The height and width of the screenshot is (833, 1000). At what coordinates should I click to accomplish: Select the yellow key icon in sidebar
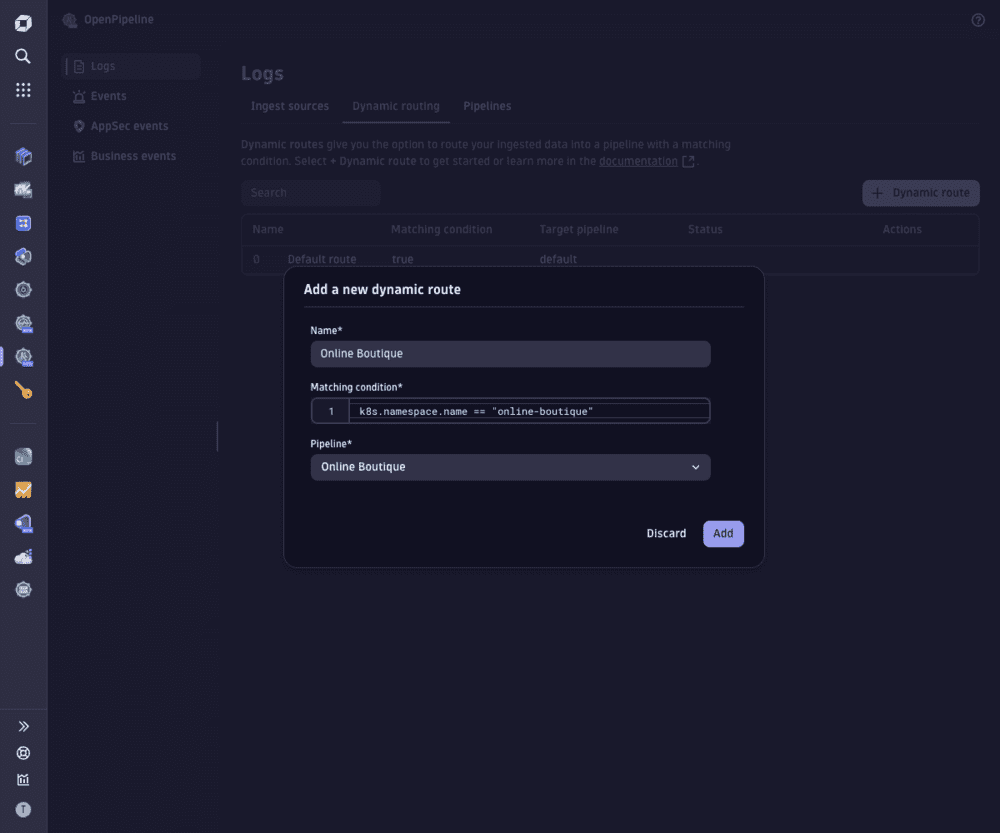click(x=23, y=390)
